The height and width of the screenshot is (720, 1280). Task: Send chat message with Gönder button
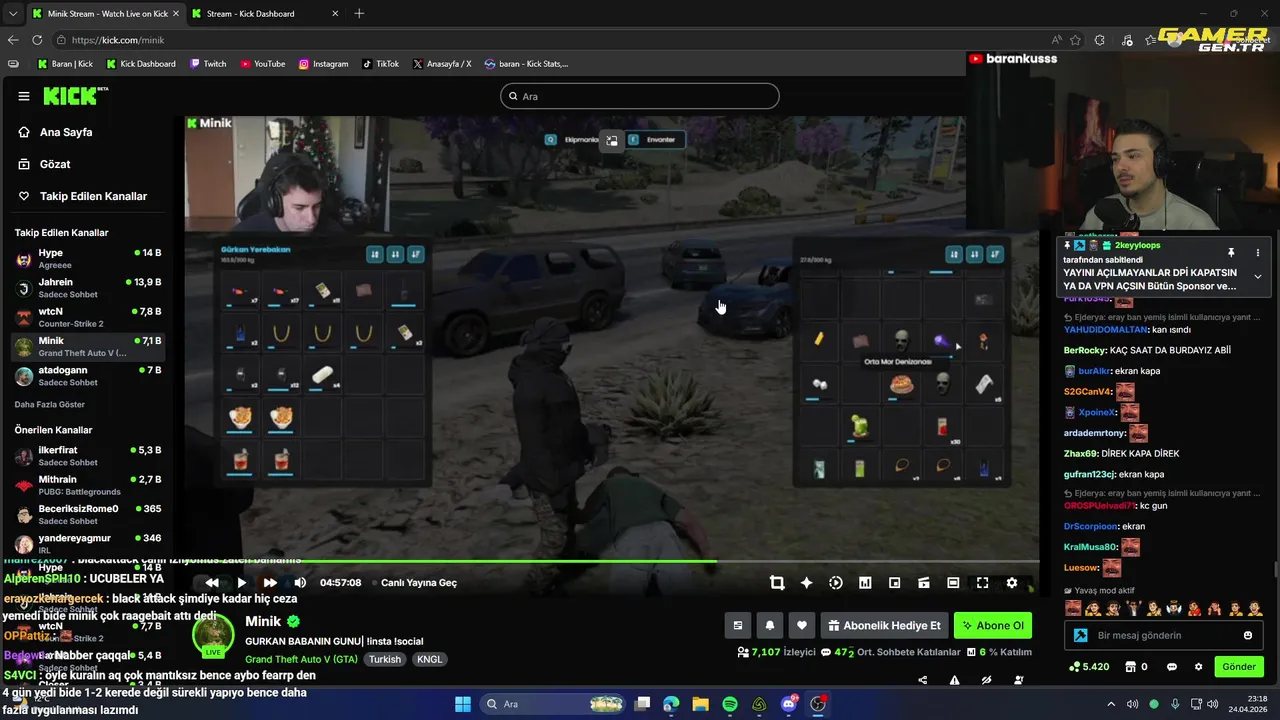point(1238,666)
